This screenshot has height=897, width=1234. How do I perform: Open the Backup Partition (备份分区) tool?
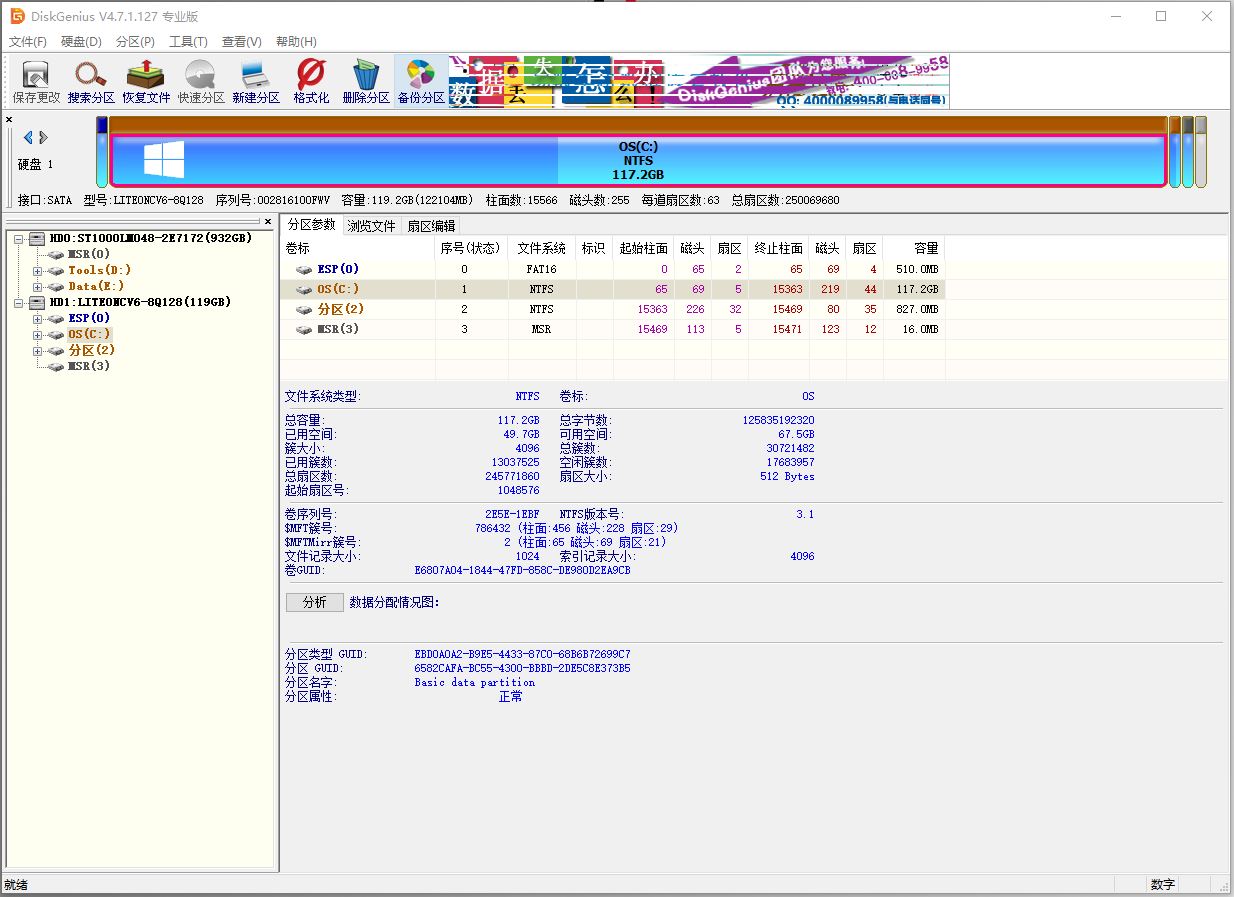(x=421, y=82)
